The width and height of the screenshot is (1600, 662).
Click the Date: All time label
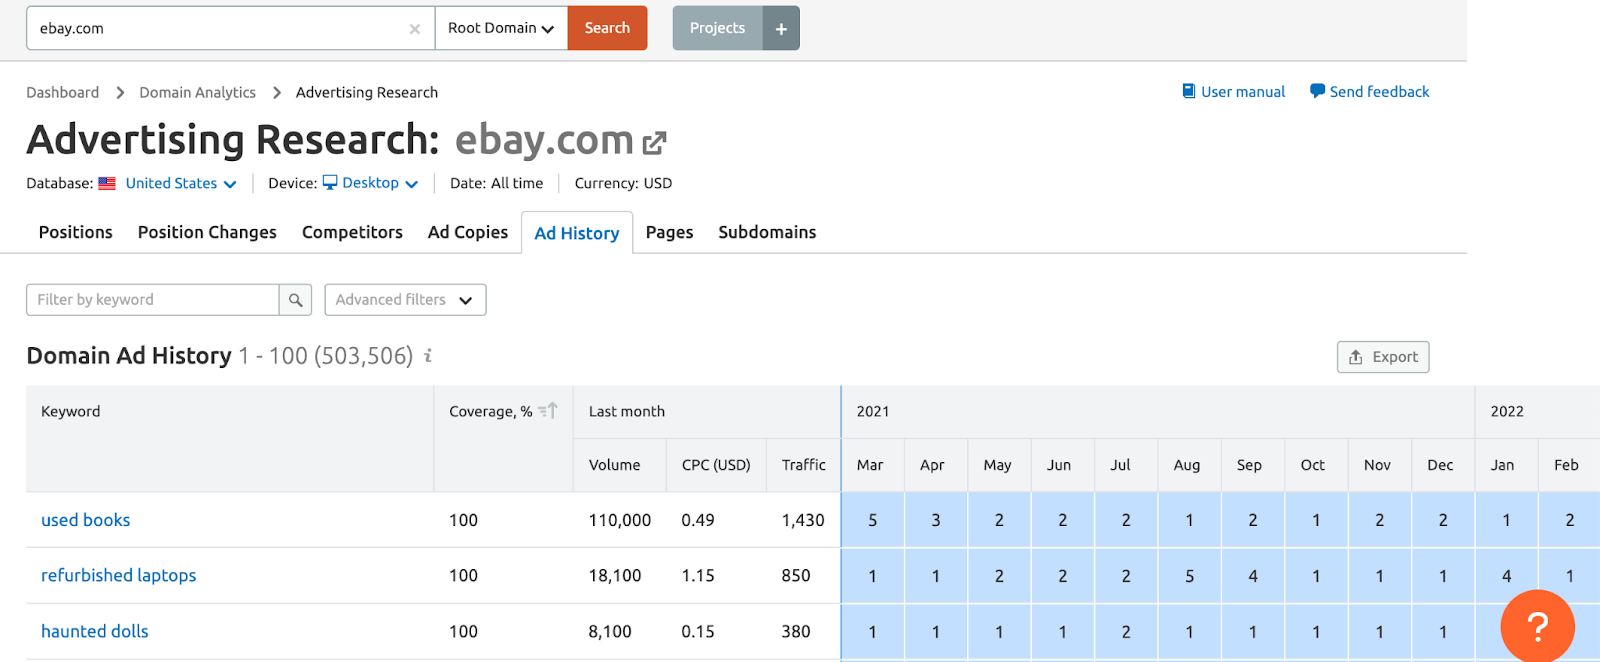click(496, 183)
